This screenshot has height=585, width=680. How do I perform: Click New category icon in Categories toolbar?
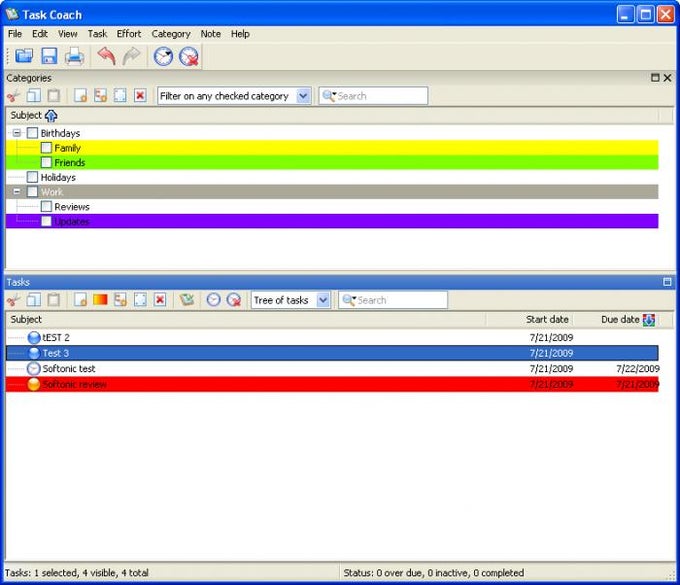point(80,95)
